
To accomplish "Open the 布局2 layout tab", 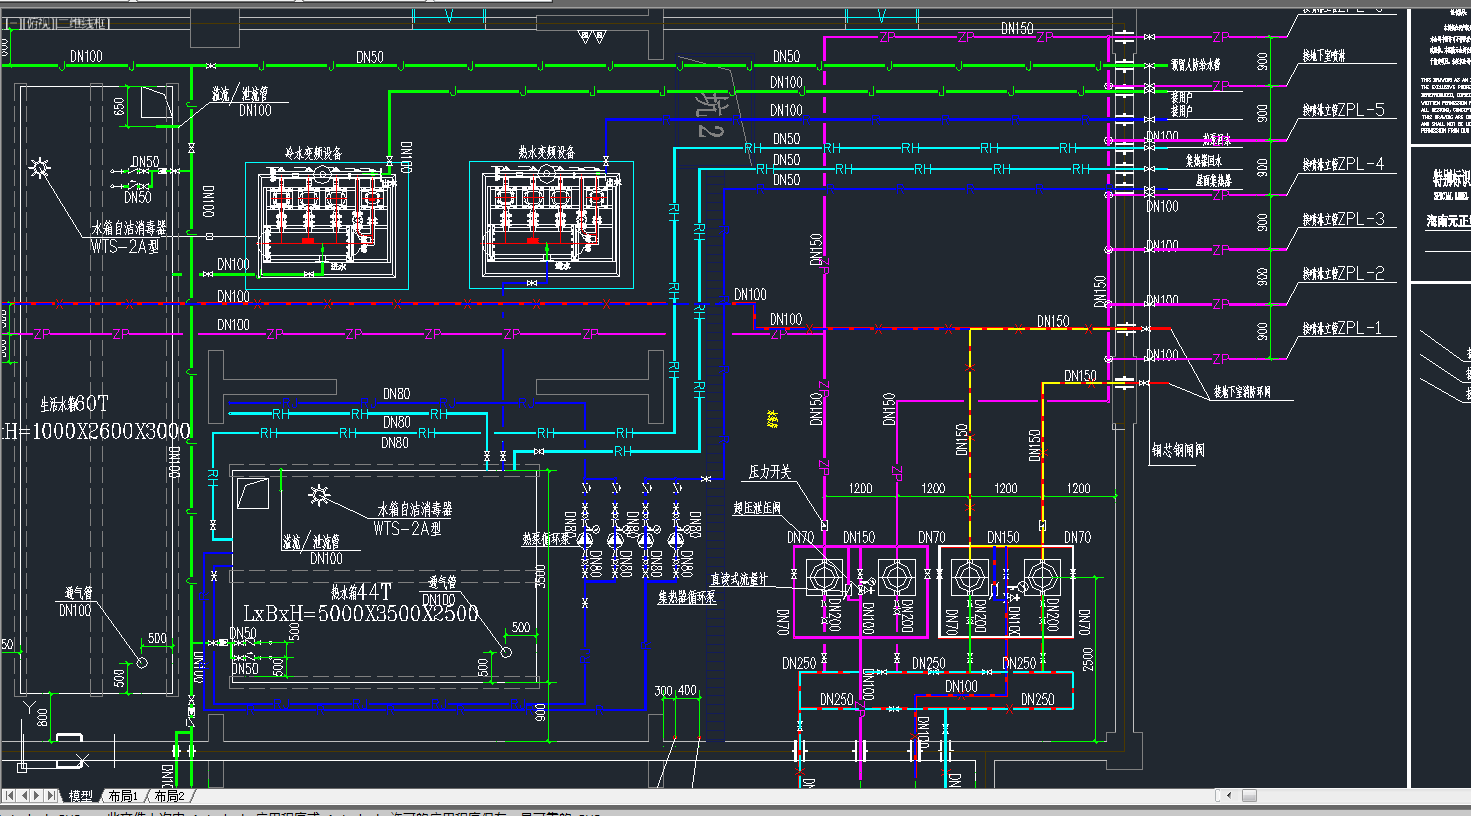I will coord(169,796).
